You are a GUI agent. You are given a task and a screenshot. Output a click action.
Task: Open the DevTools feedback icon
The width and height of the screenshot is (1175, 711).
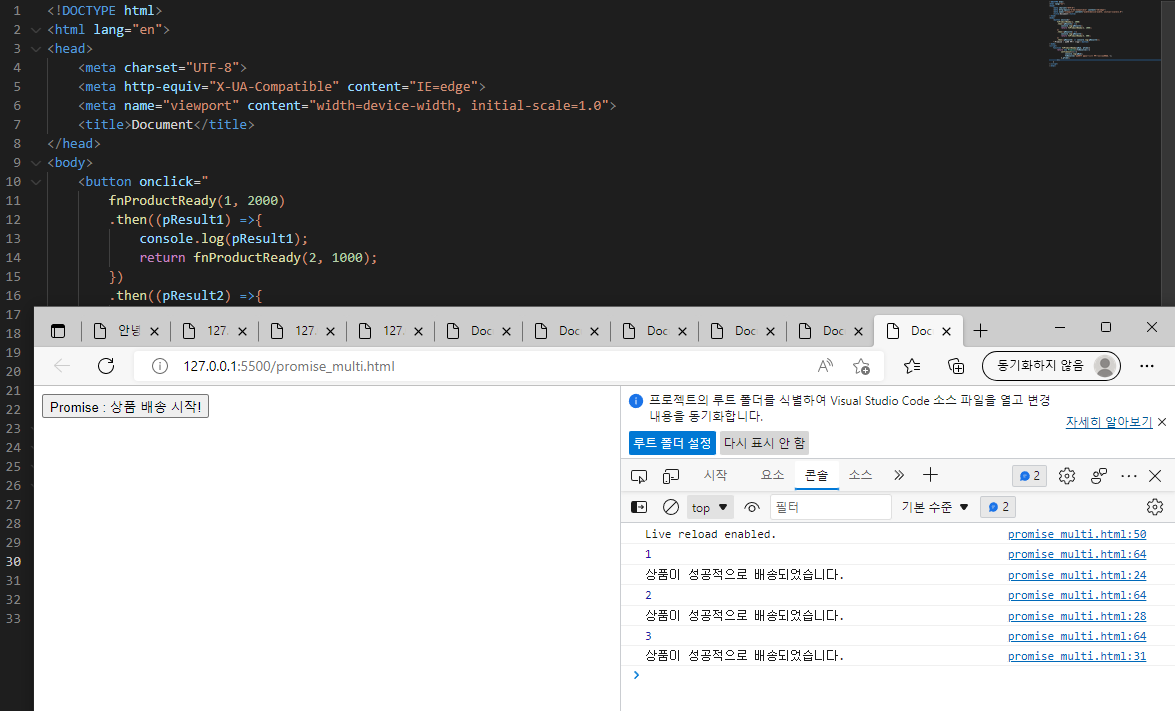1099,476
